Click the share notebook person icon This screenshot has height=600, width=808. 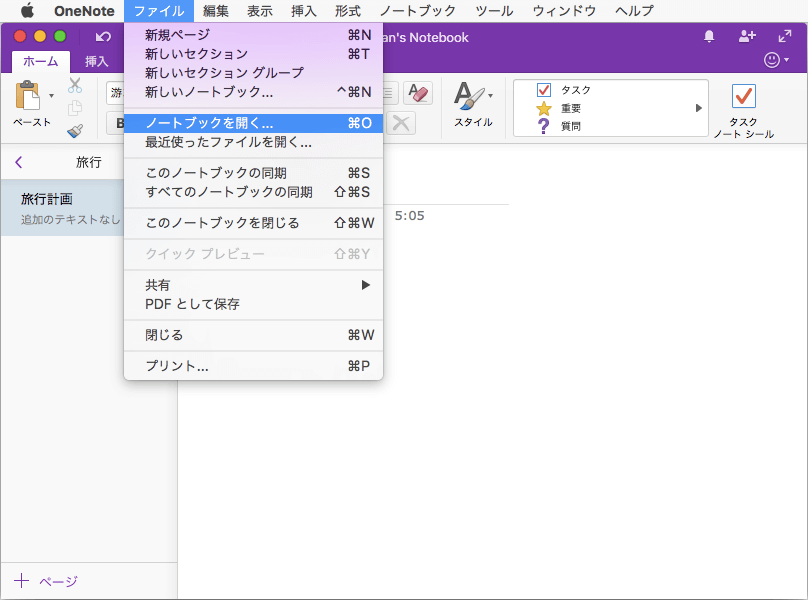[747, 36]
